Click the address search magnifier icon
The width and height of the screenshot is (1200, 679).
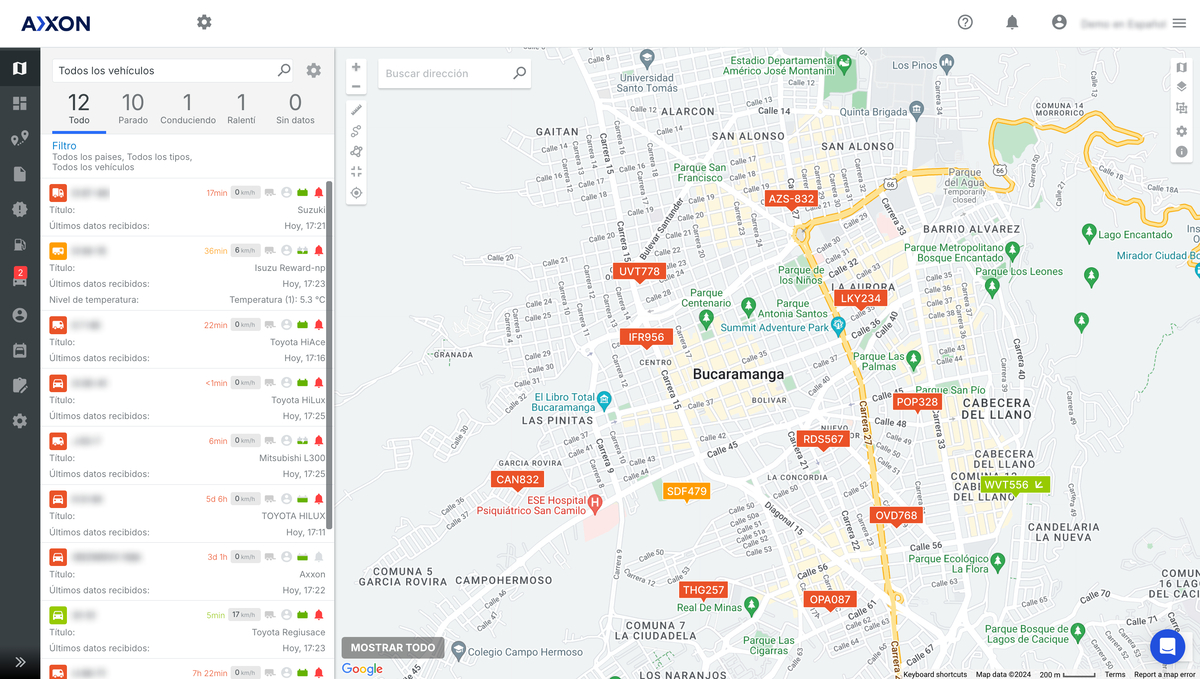[x=519, y=73]
